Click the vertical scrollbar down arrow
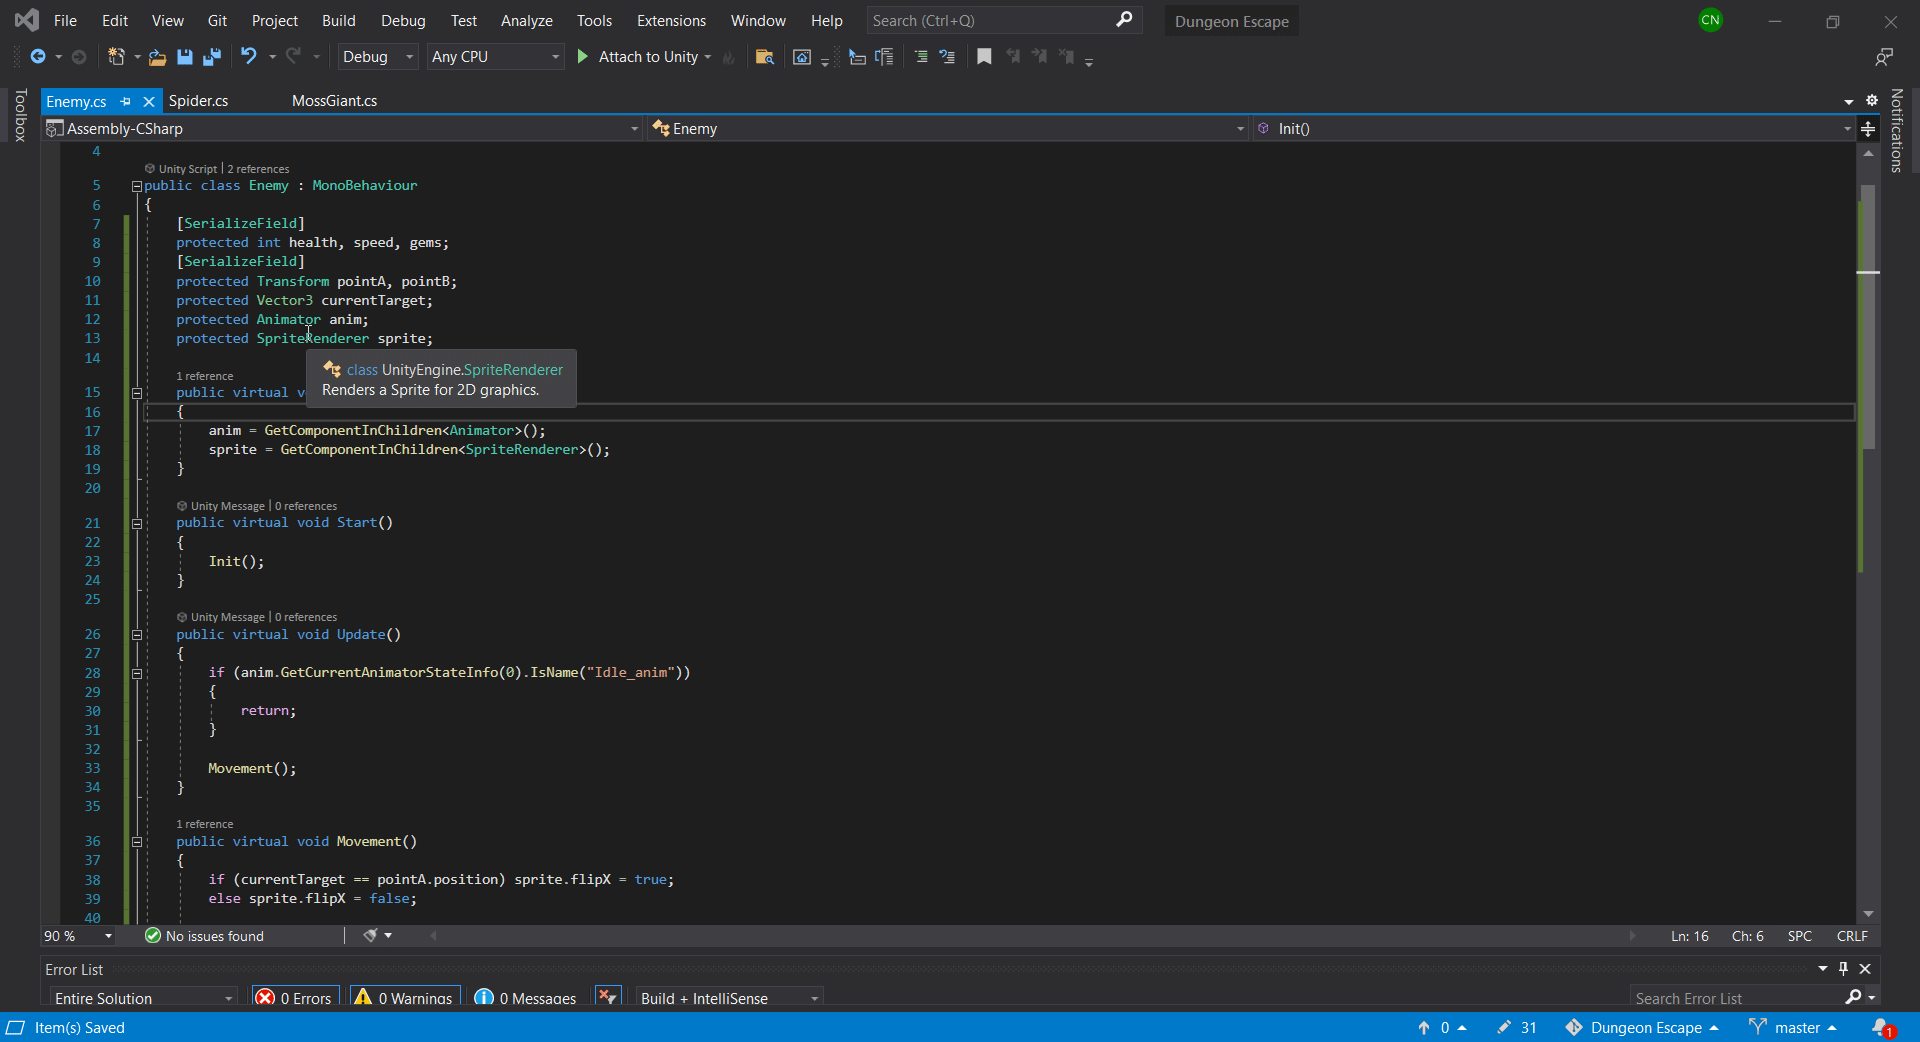The width and height of the screenshot is (1920, 1042). pos(1868,914)
